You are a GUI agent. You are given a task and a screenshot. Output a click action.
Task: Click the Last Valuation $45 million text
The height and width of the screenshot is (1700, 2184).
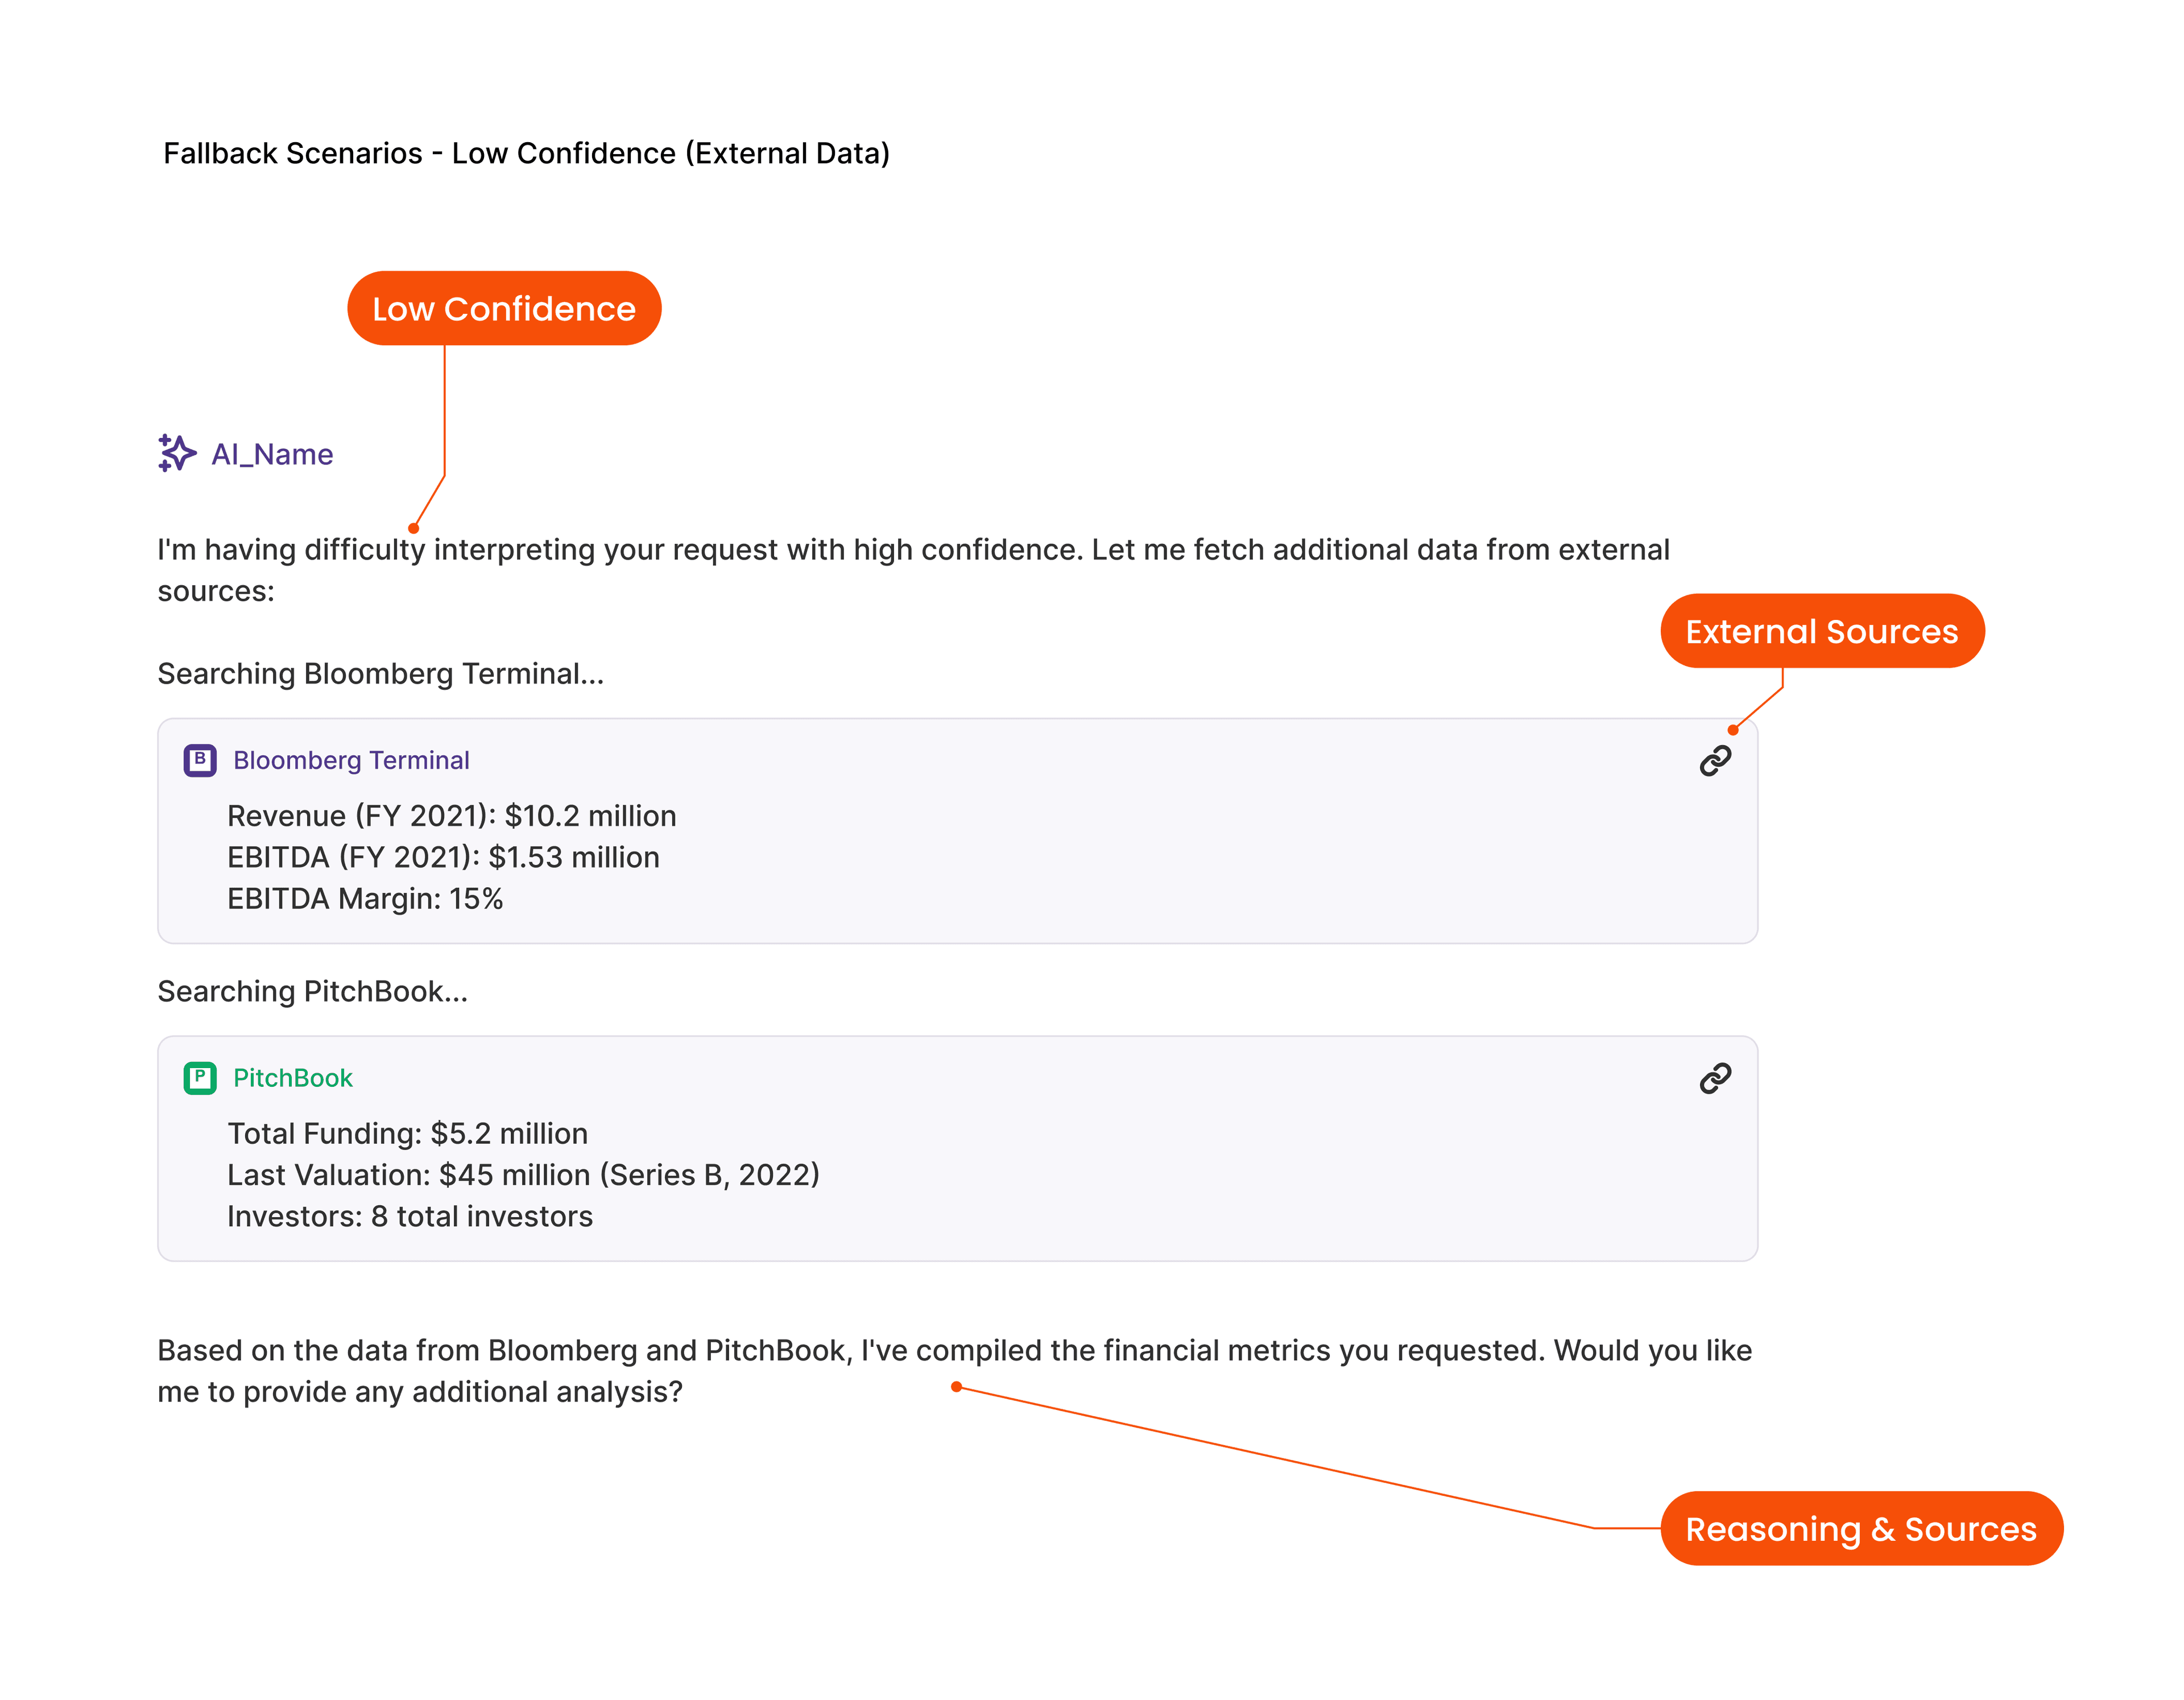[523, 1174]
